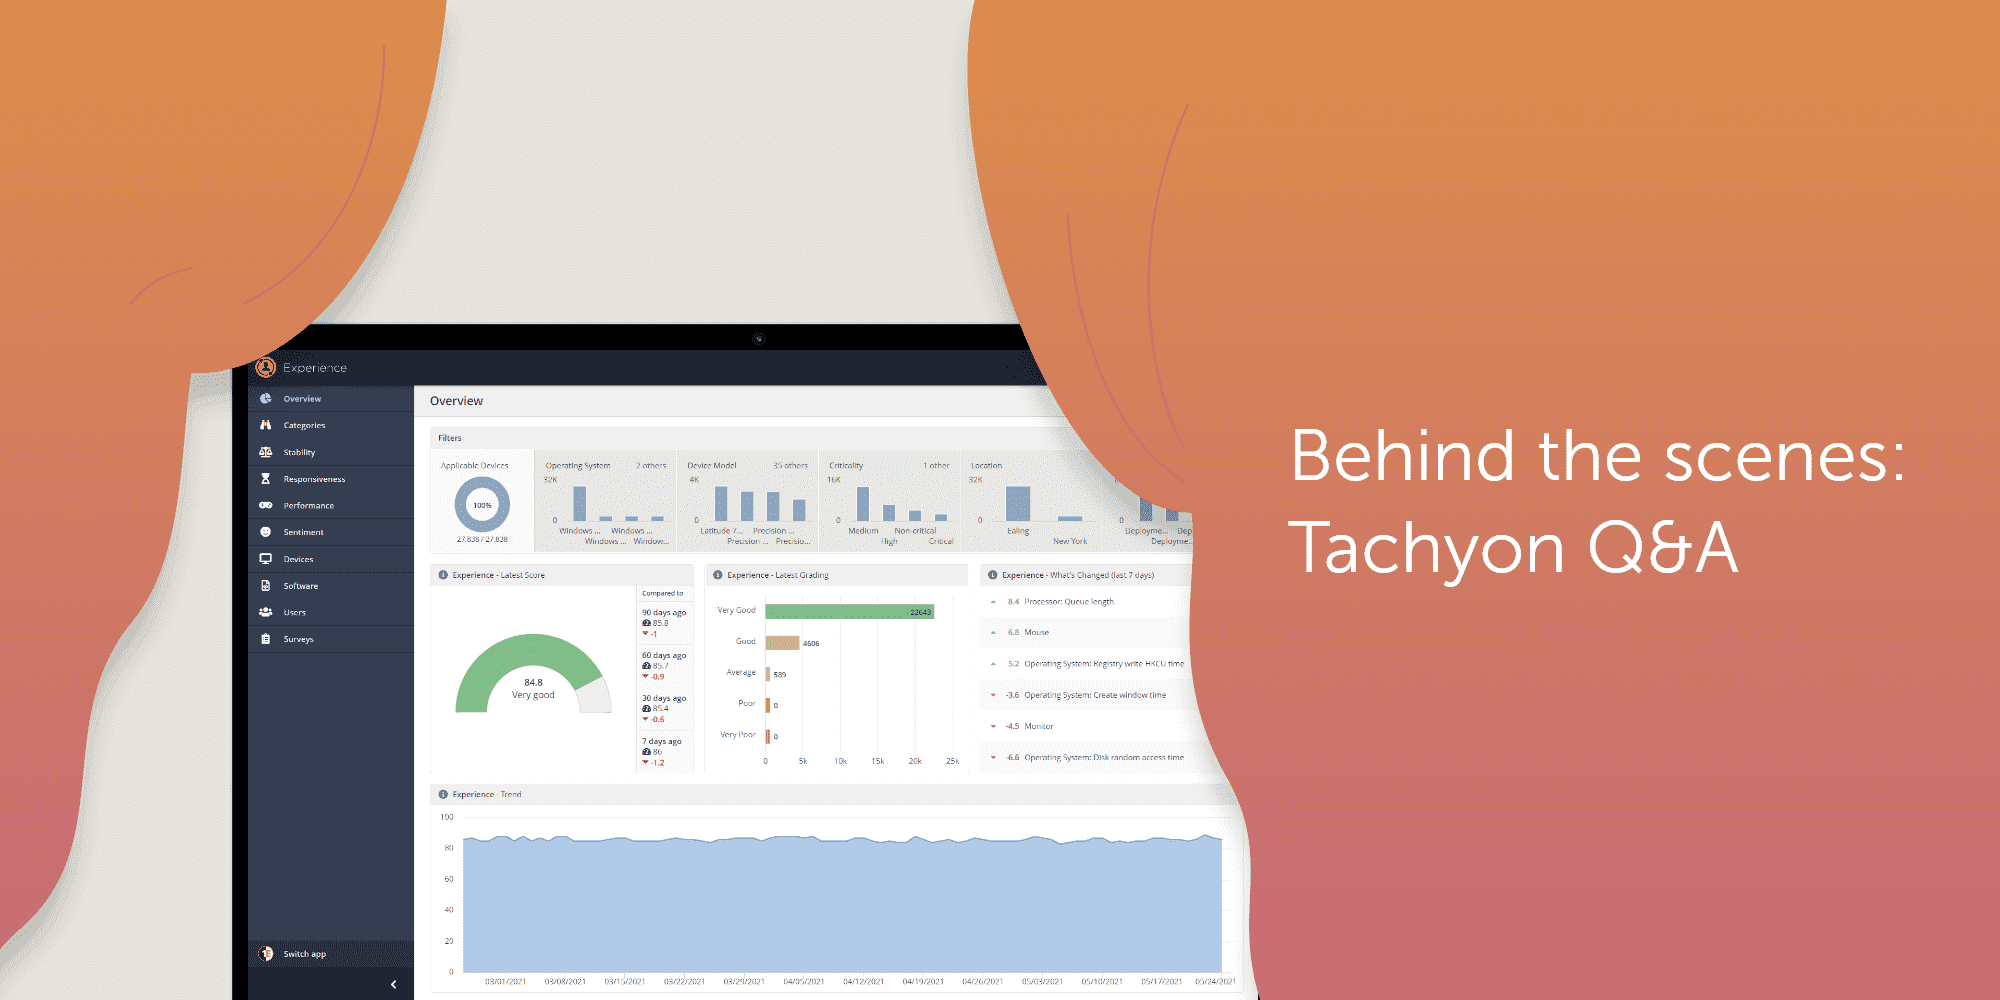The image size is (2000, 1000).
Task: Click the 04/05/2021 date on trend chart
Action: click(804, 982)
